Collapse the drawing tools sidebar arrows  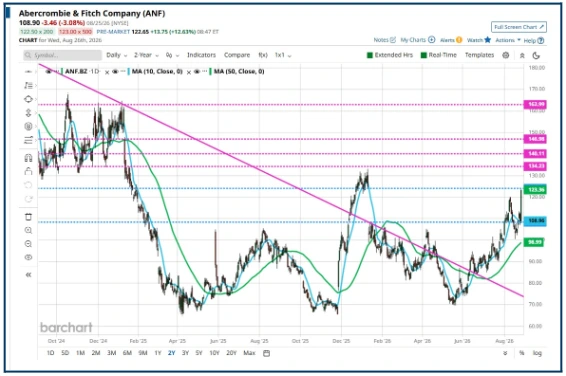pyautogui.click(x=28, y=275)
